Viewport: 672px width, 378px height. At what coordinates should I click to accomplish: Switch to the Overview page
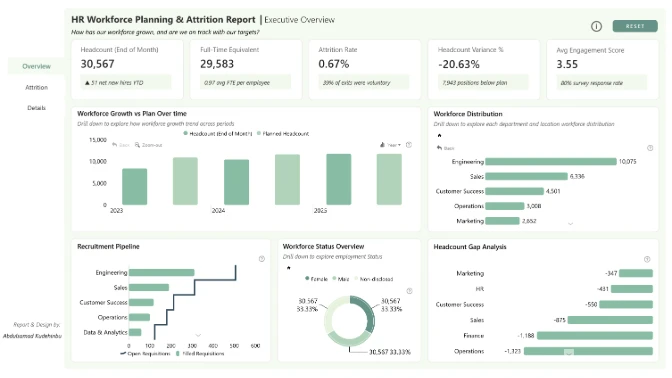pyautogui.click(x=36, y=66)
